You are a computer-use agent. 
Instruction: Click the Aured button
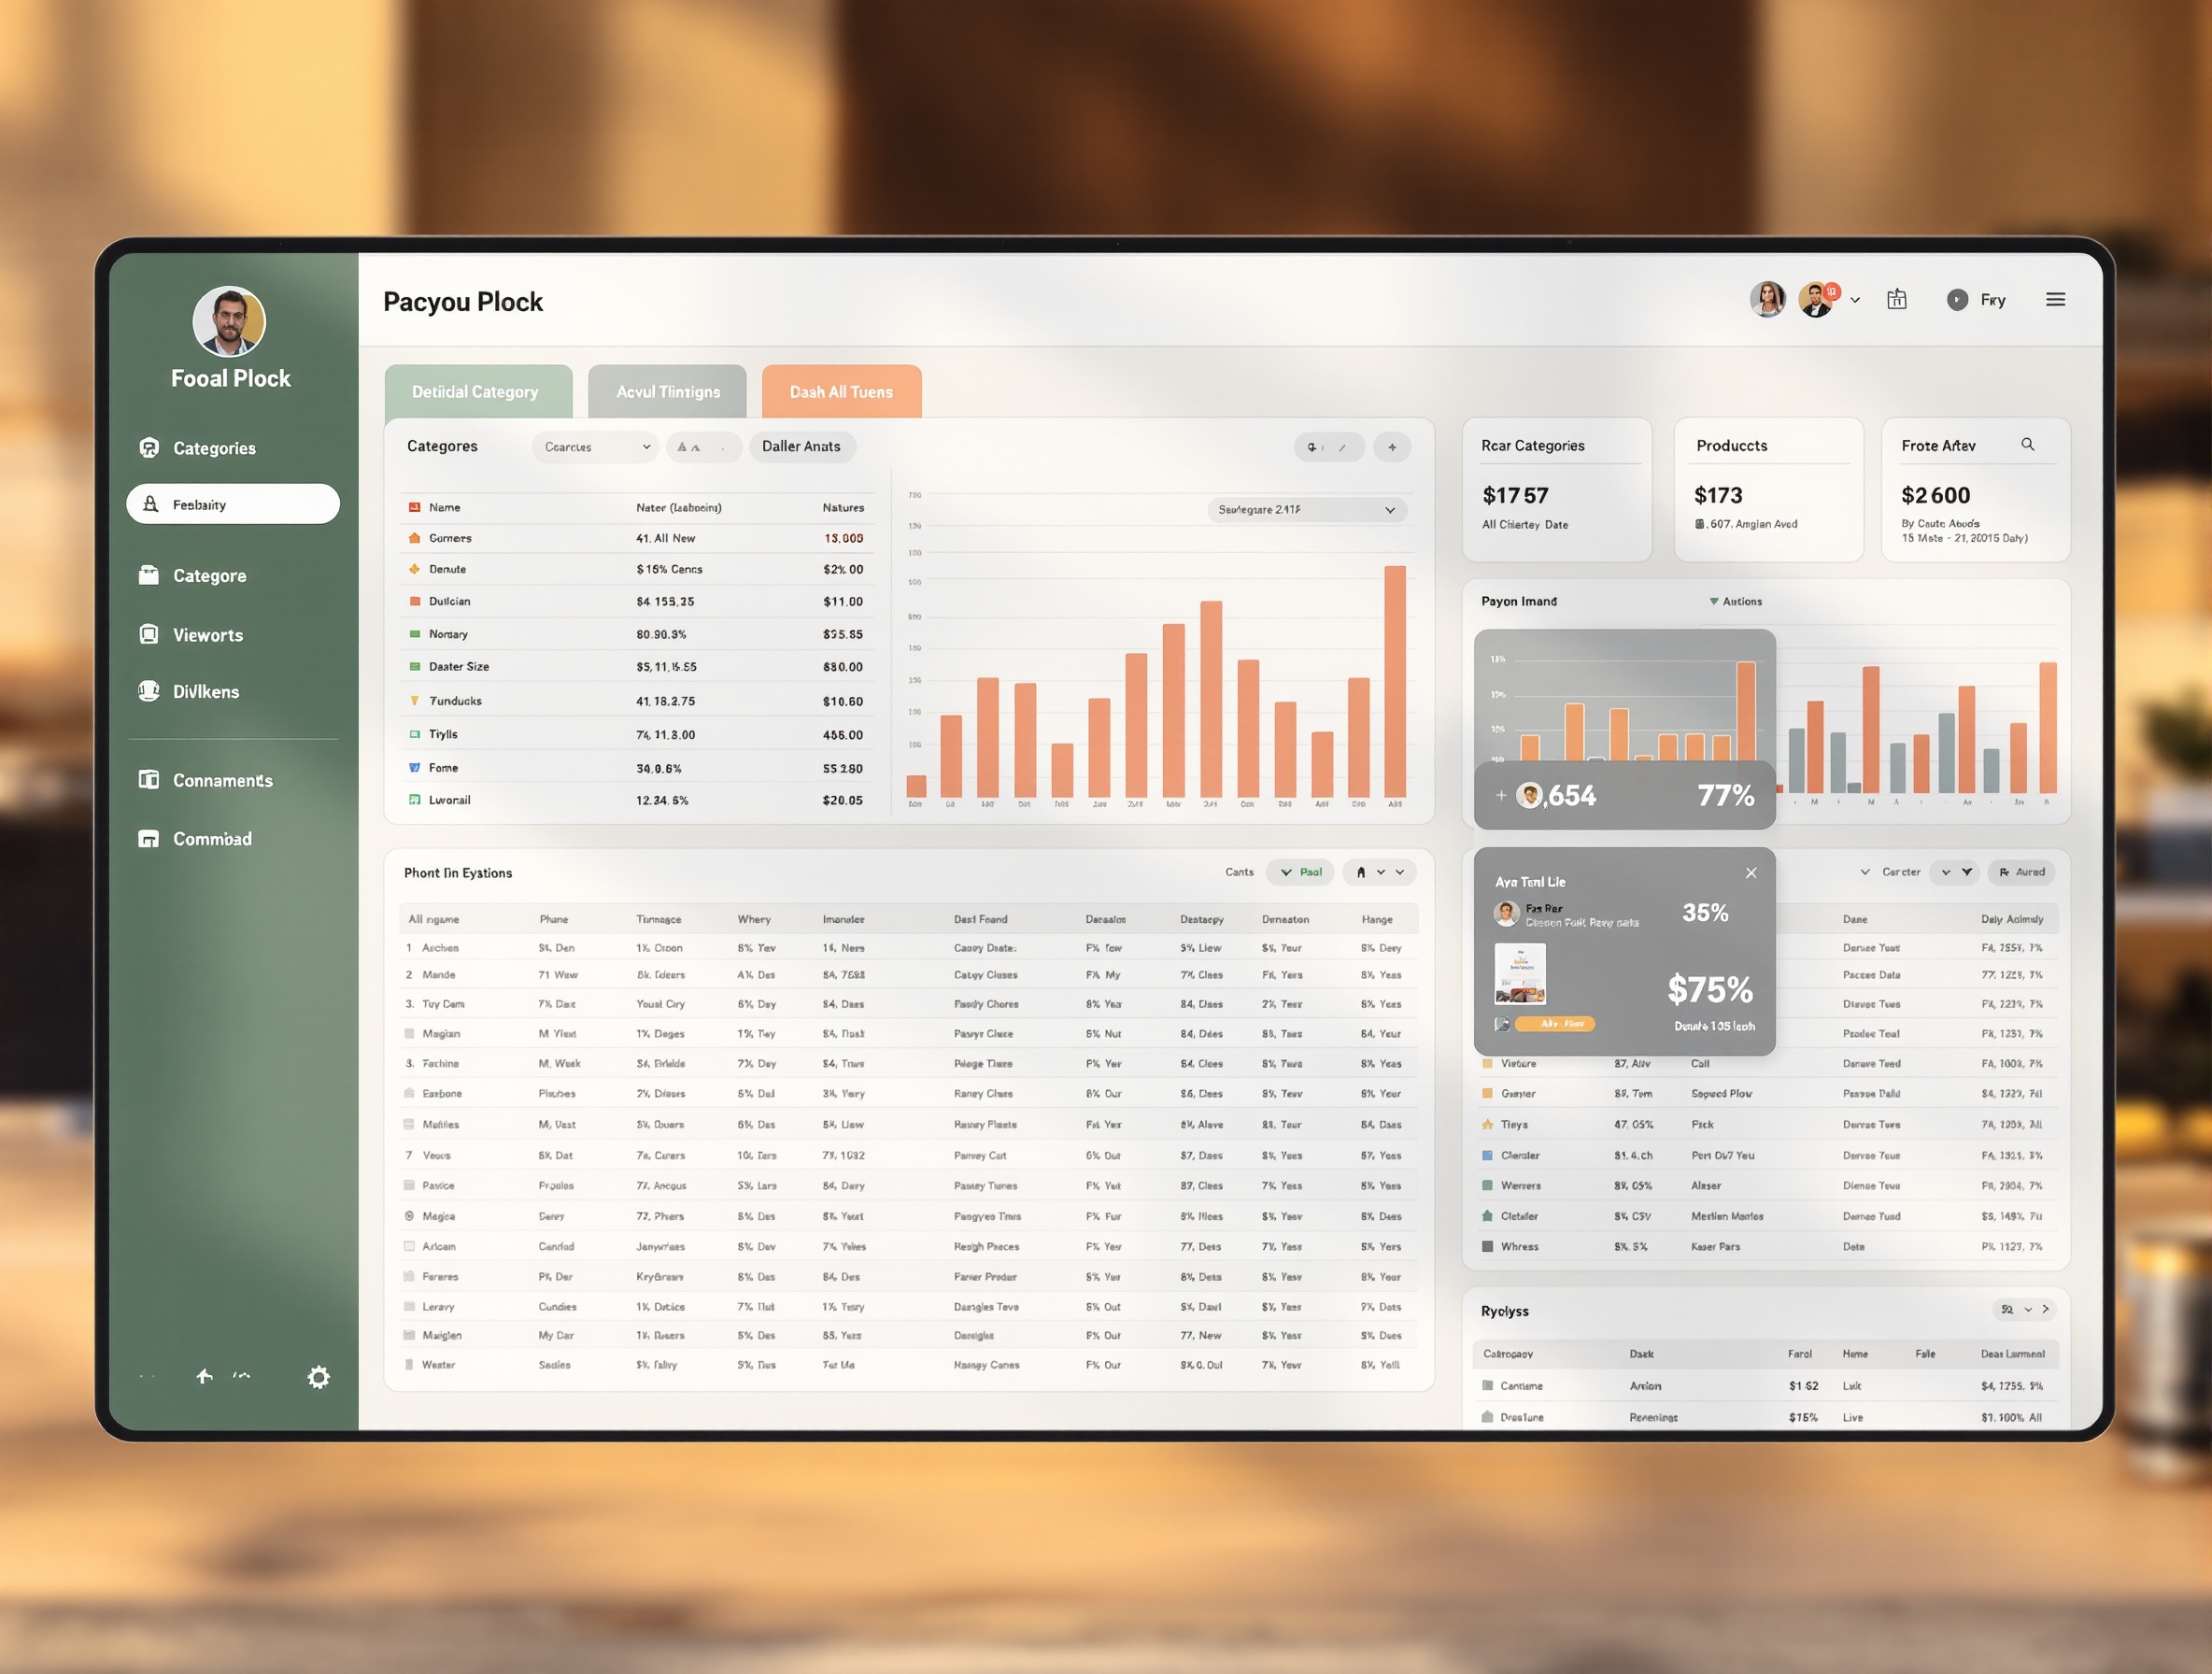[2022, 872]
